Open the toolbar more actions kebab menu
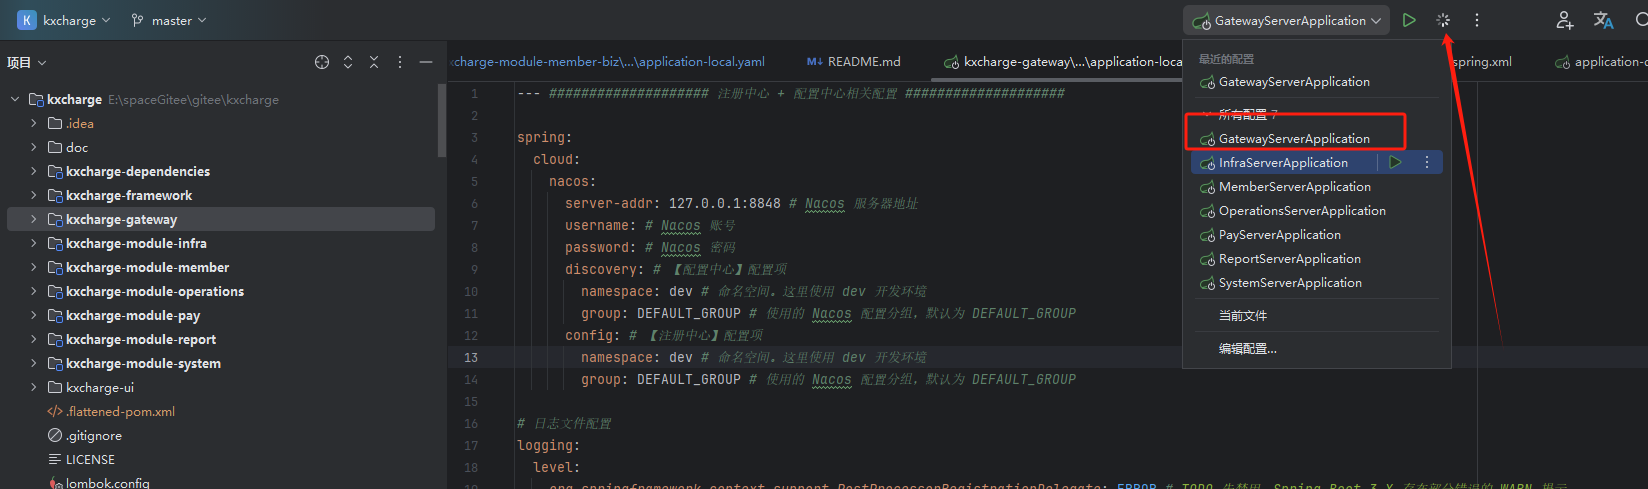This screenshot has width=1648, height=489. 1477,20
